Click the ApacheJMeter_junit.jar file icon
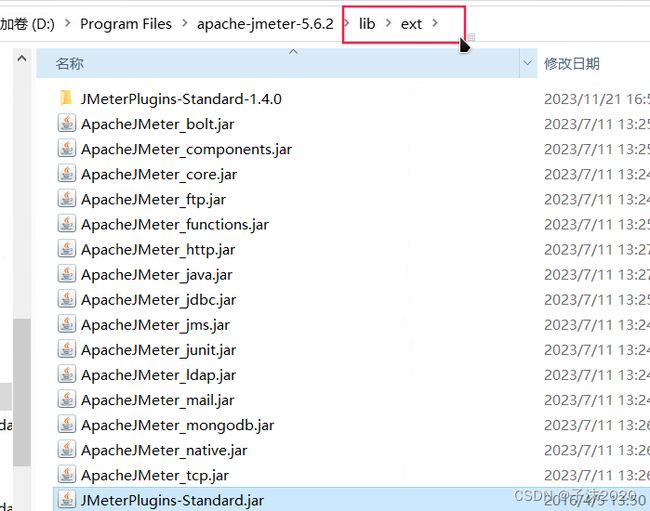The width and height of the screenshot is (650, 511). [x=66, y=349]
